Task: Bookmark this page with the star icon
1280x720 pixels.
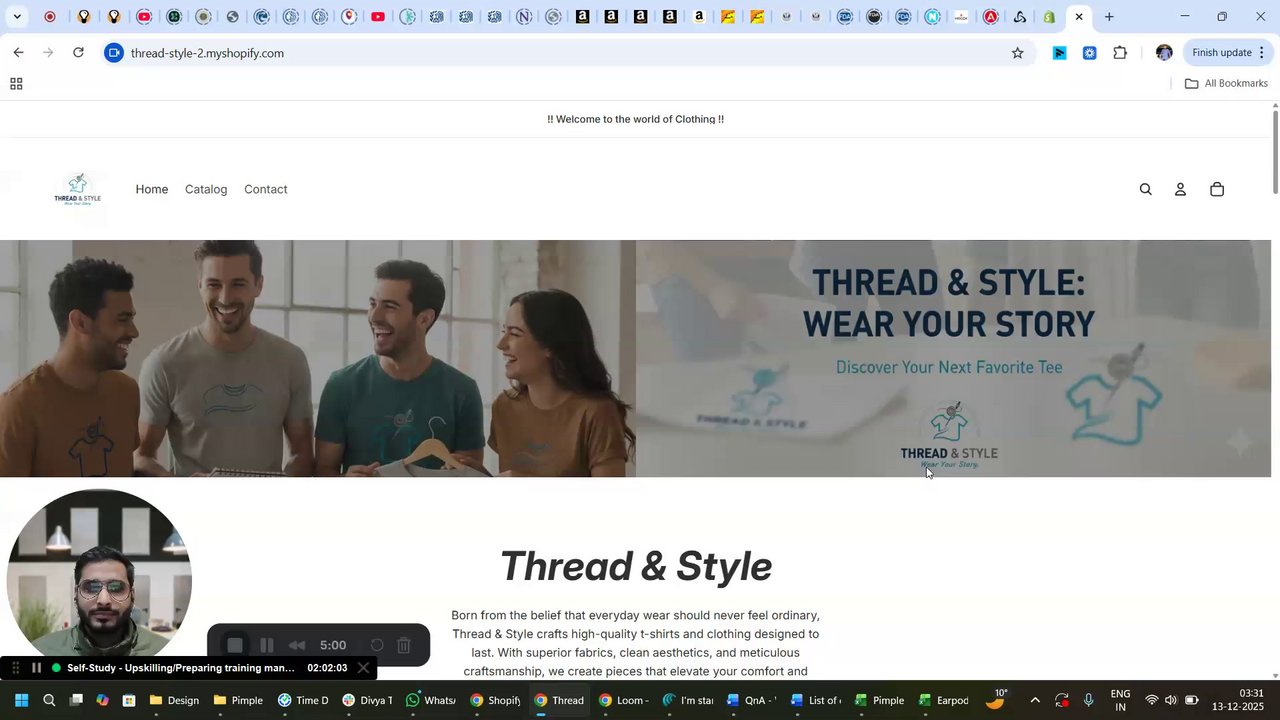Action: pyautogui.click(x=1018, y=53)
